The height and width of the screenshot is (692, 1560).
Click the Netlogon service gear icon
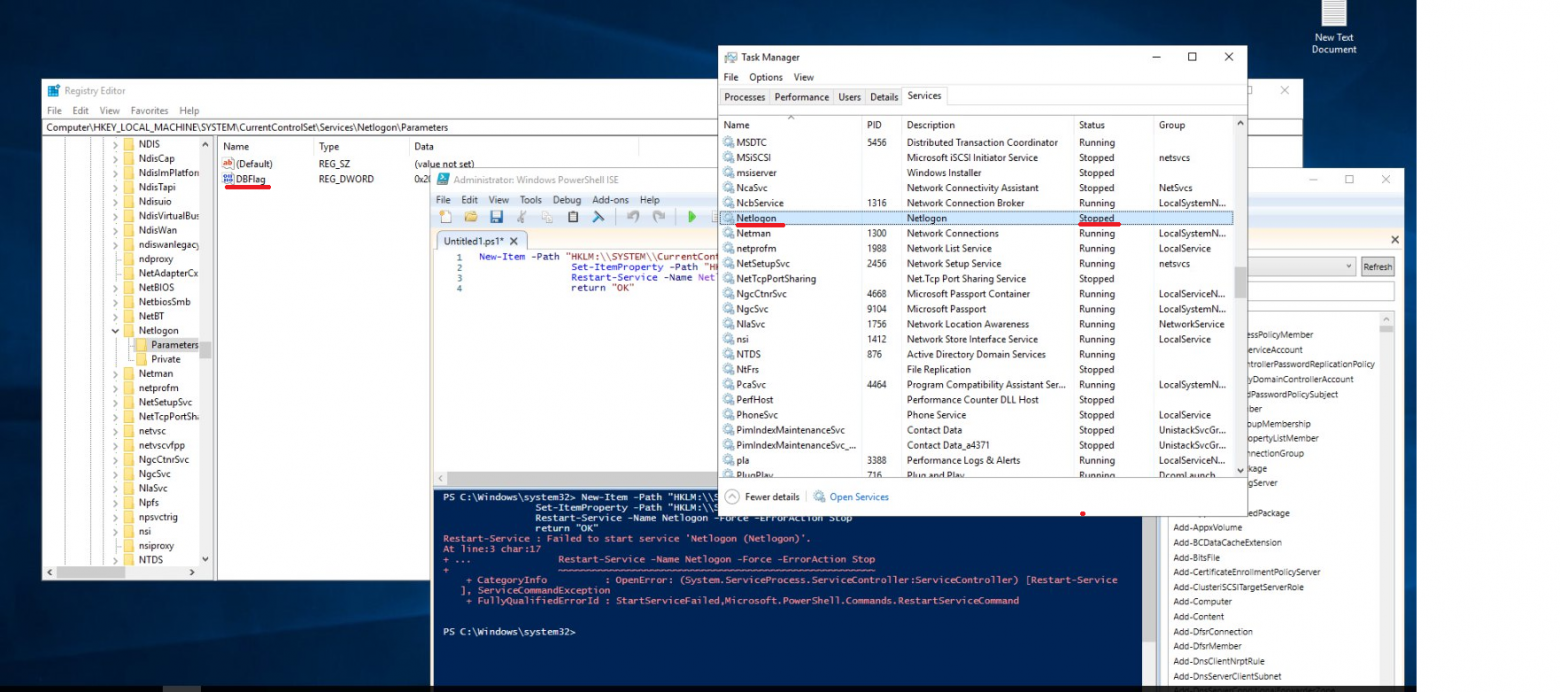tap(728, 218)
